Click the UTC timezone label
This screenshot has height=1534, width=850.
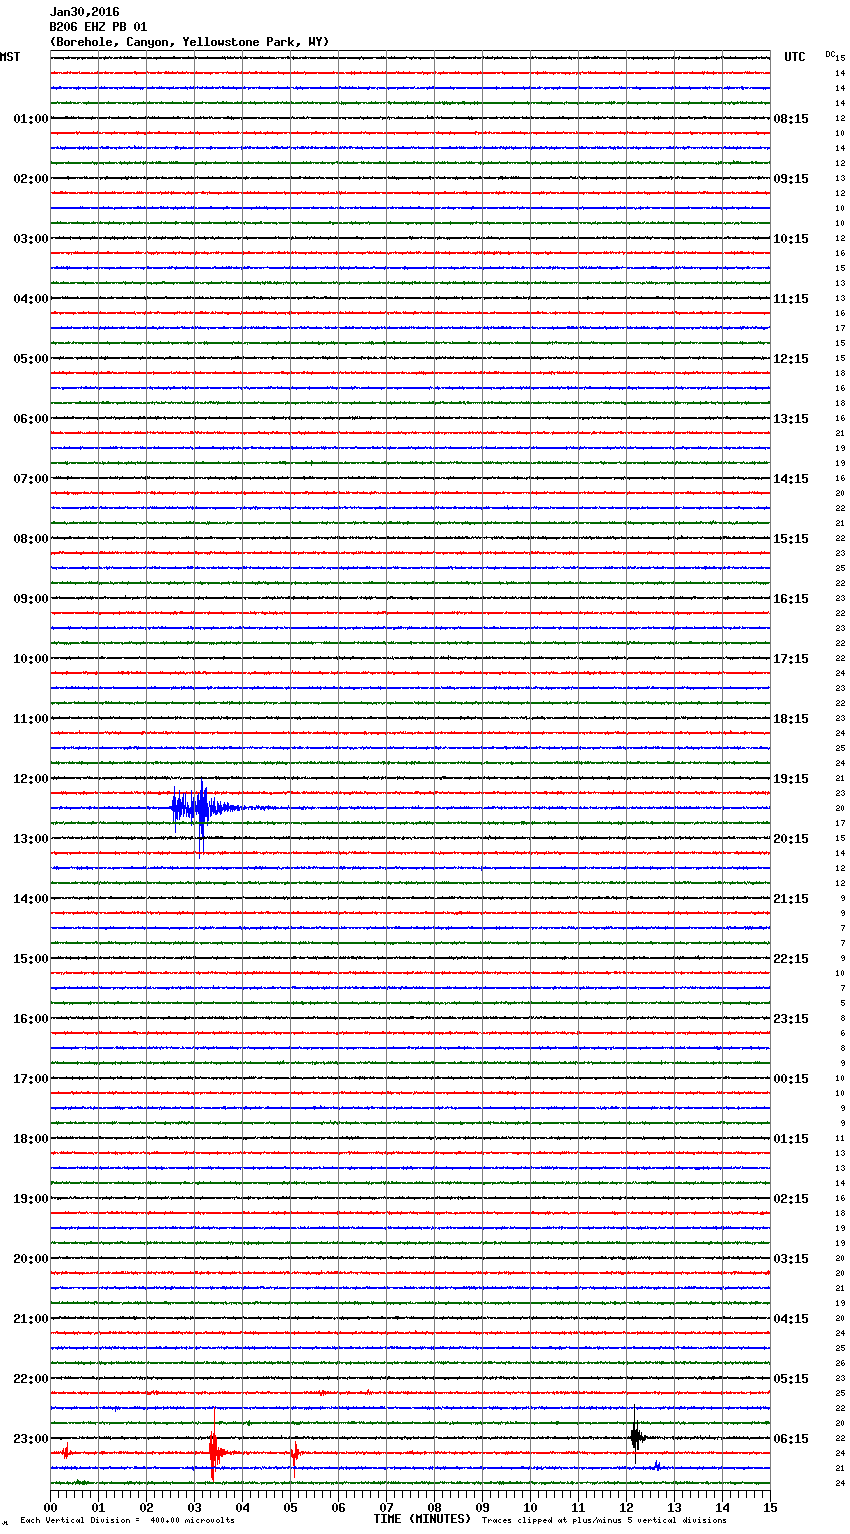coord(795,57)
